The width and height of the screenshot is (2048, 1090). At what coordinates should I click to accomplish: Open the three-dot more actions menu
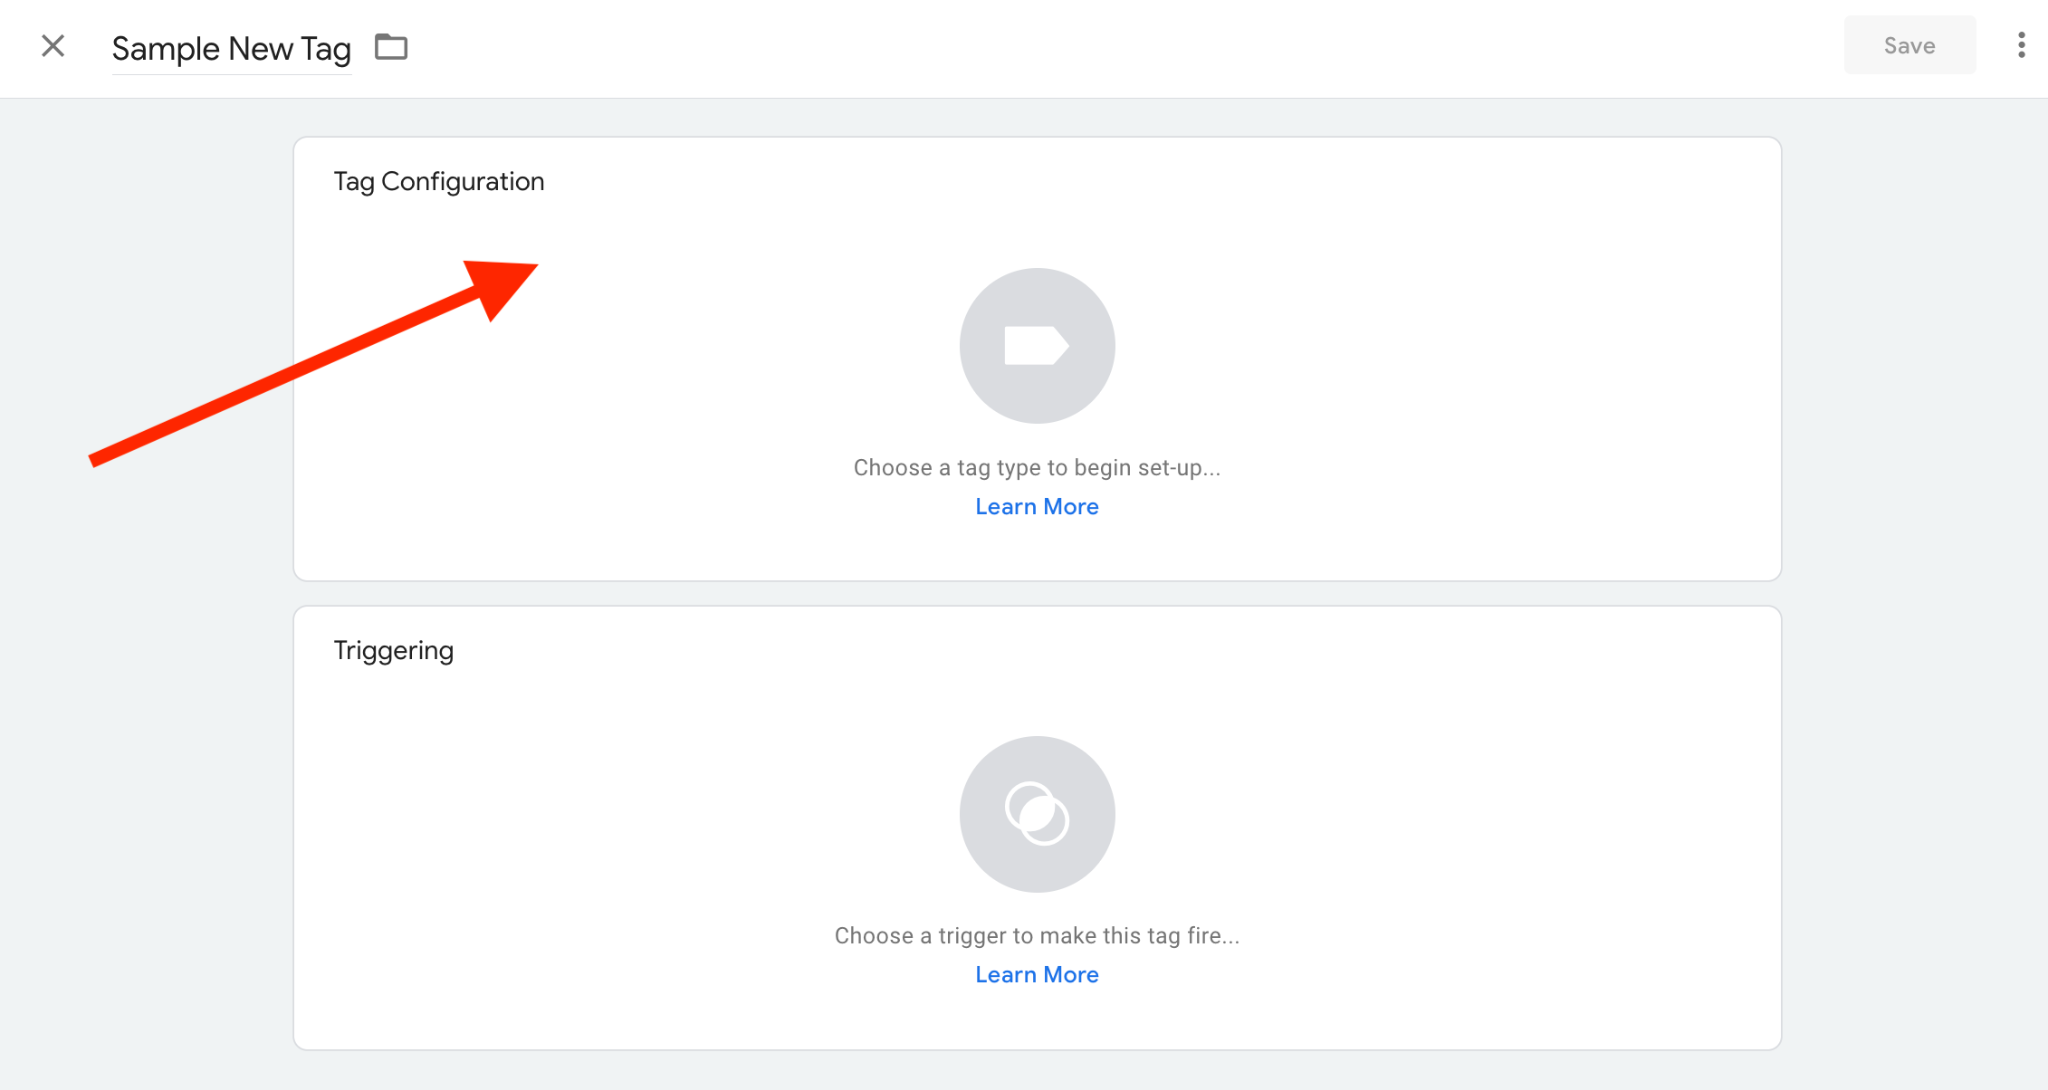point(2021,45)
